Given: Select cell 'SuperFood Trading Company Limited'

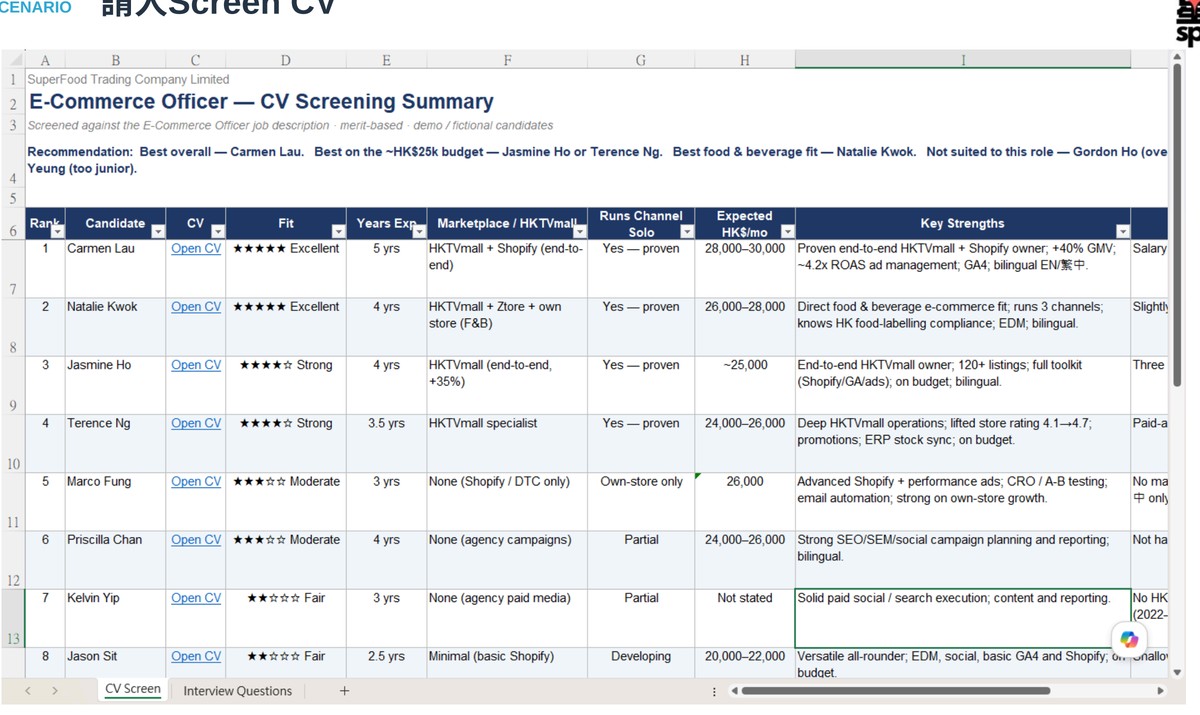Looking at the screenshot, I should point(128,79).
